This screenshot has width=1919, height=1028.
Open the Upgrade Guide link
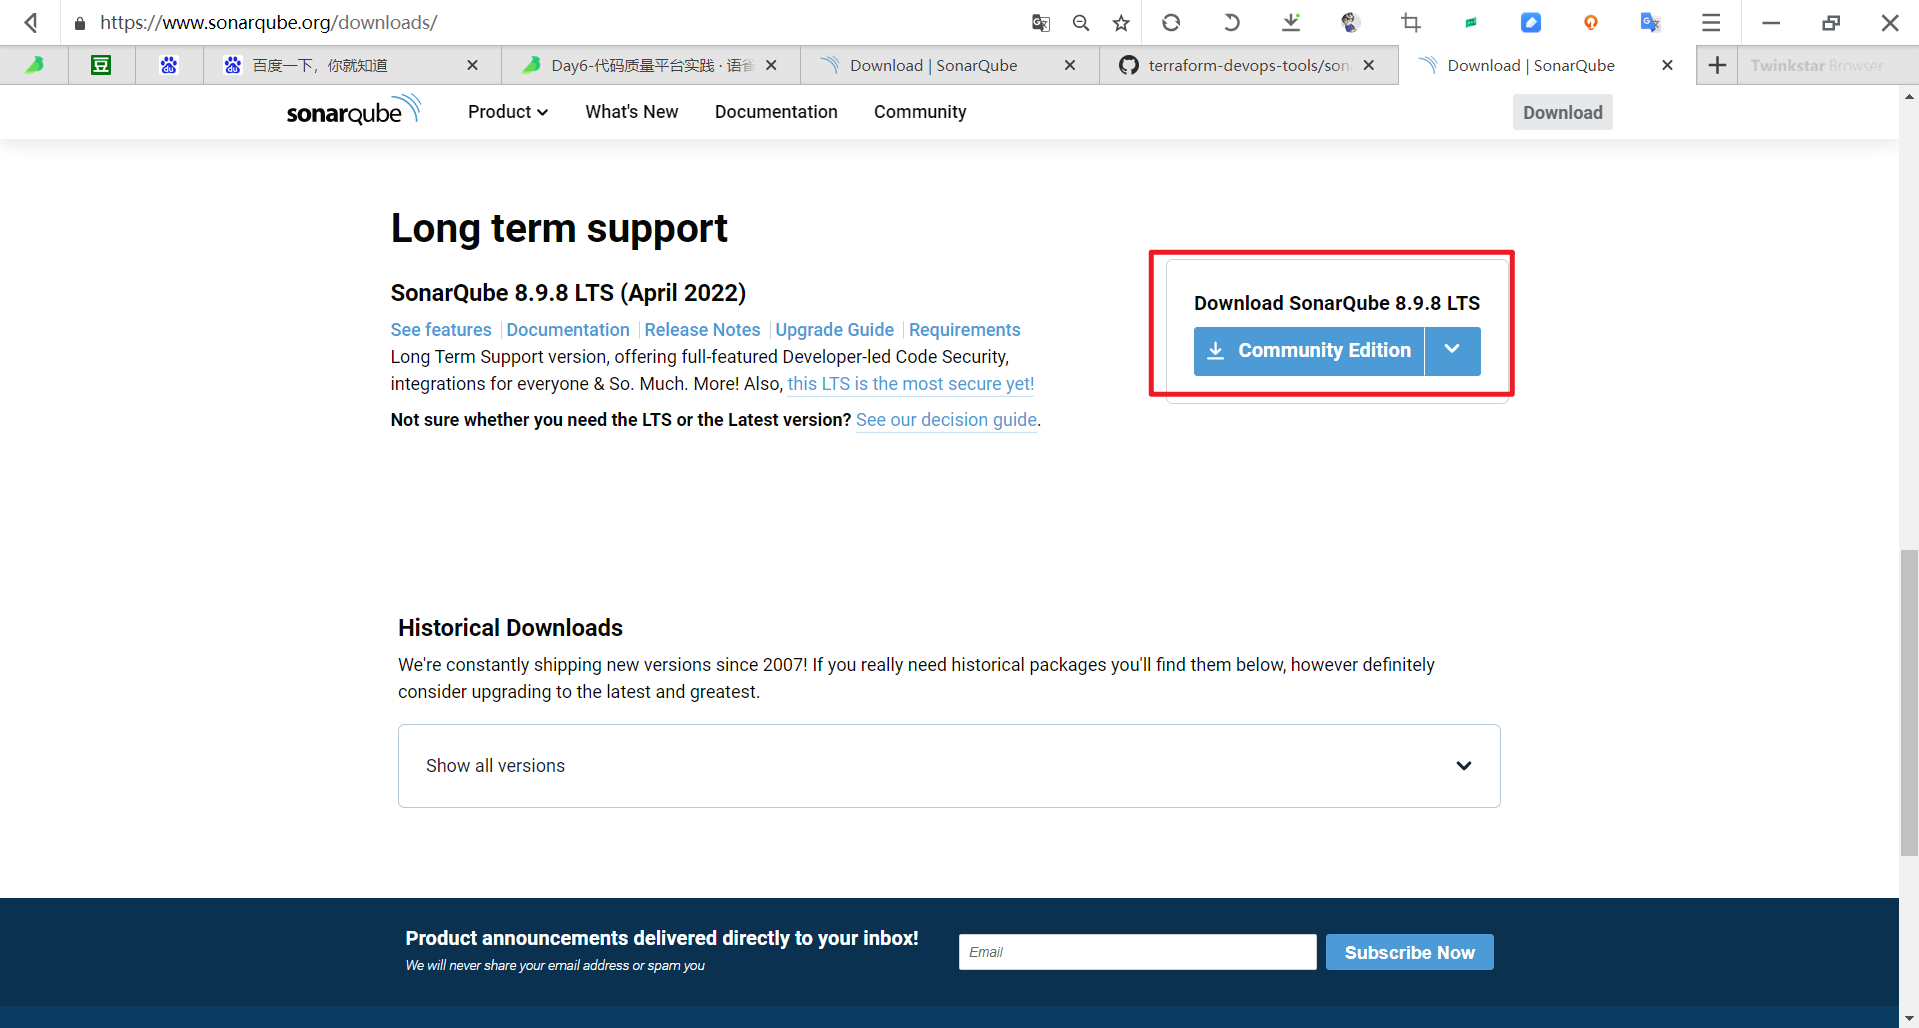click(834, 330)
